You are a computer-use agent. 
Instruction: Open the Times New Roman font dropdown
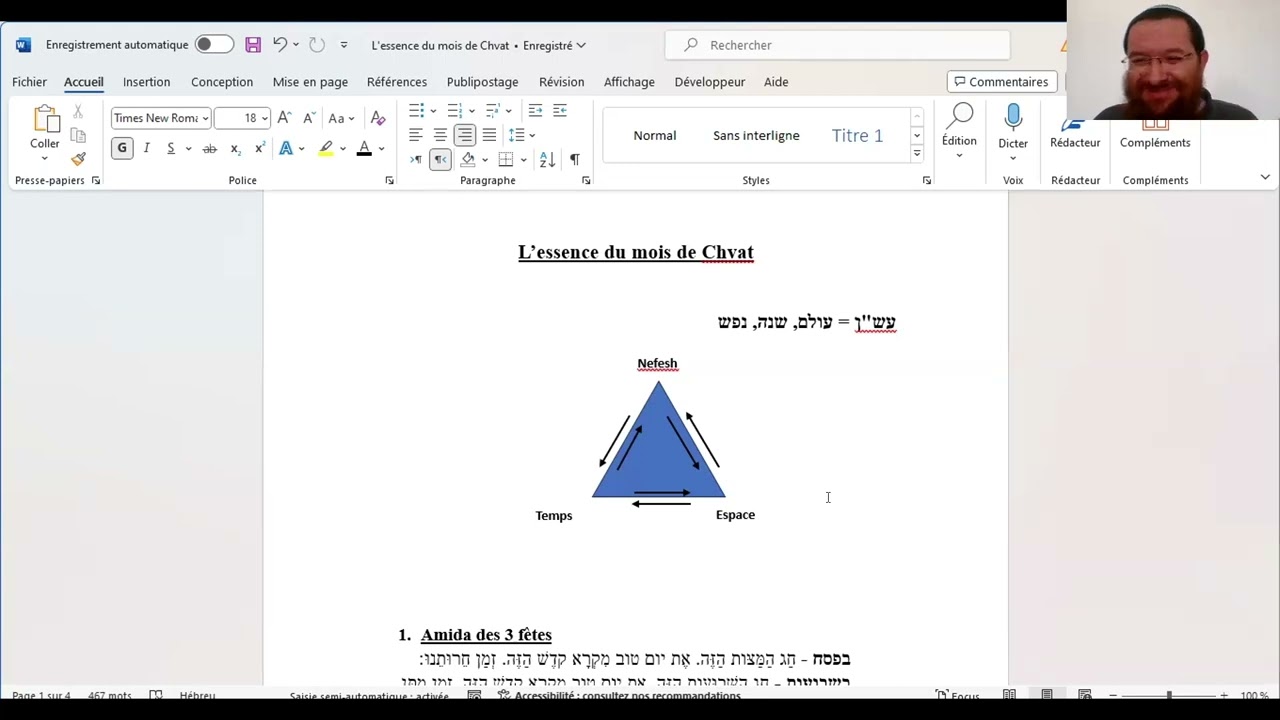[205, 118]
